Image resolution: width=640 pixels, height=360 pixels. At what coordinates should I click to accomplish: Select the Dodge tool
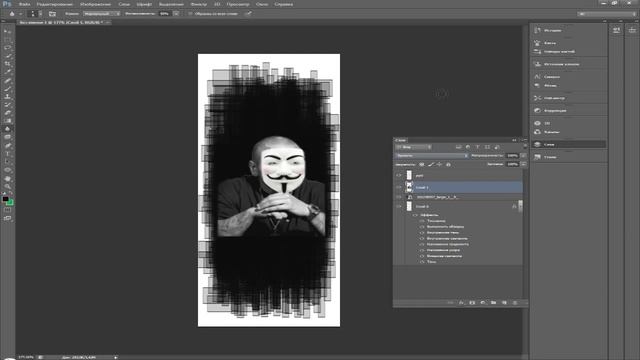click(7, 138)
